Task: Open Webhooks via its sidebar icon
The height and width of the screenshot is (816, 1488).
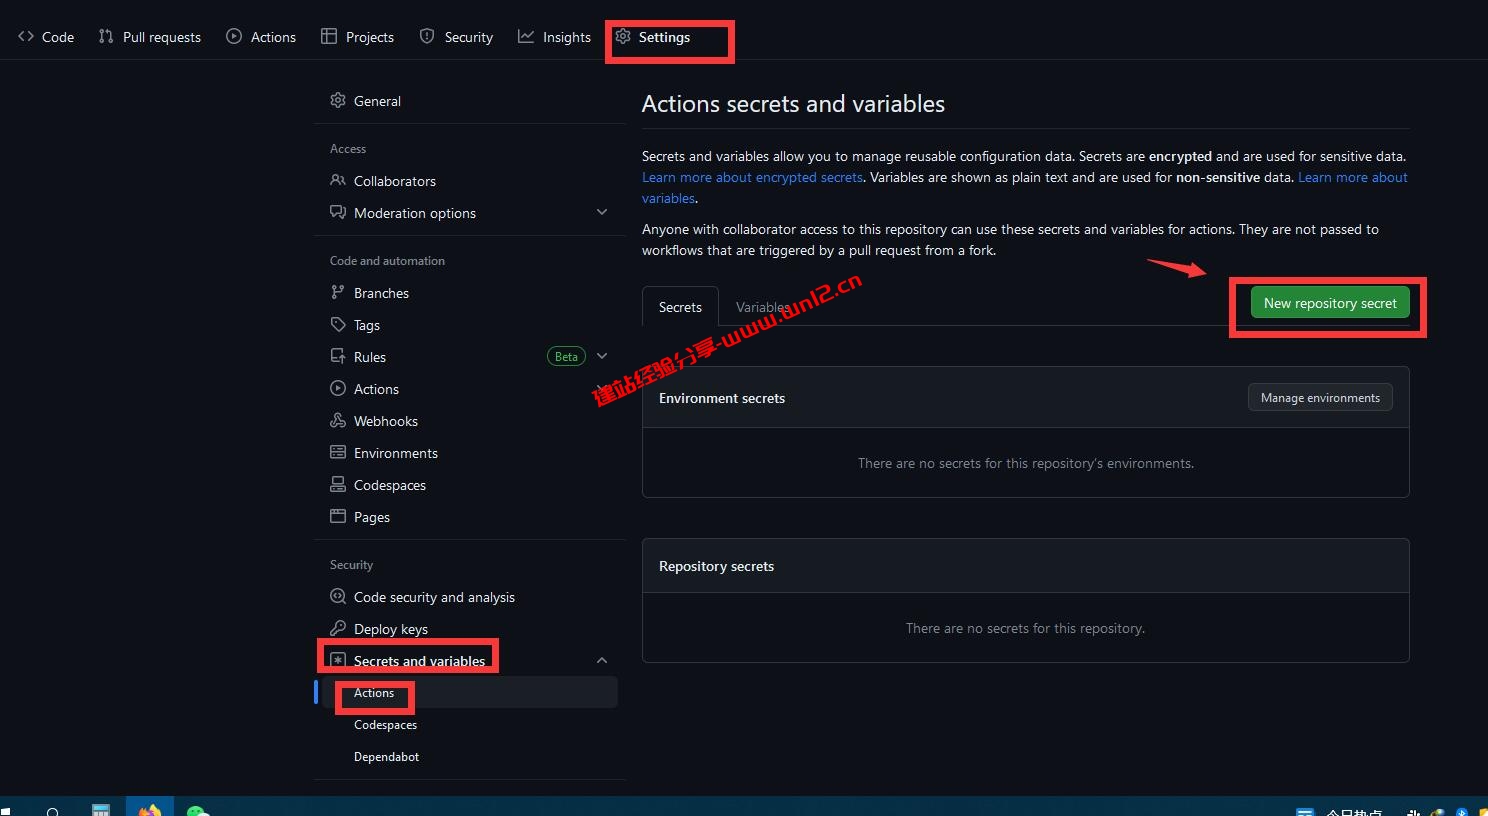Action: (338, 421)
